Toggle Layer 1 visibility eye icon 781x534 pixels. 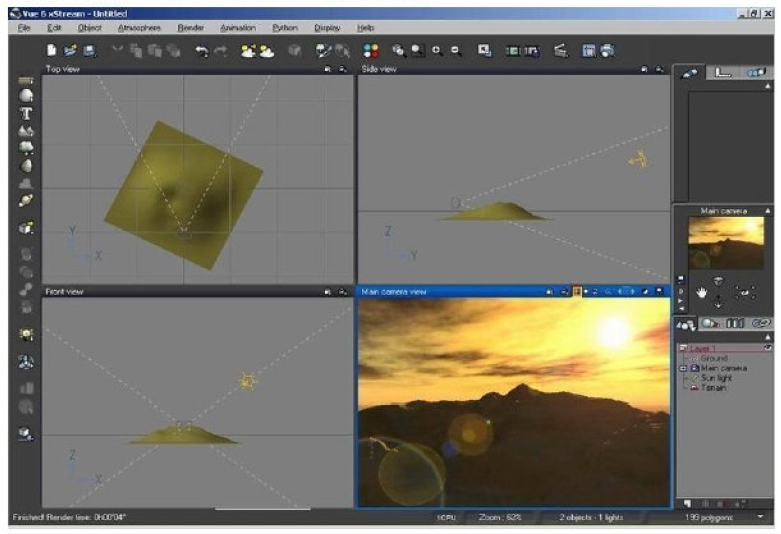[766, 348]
